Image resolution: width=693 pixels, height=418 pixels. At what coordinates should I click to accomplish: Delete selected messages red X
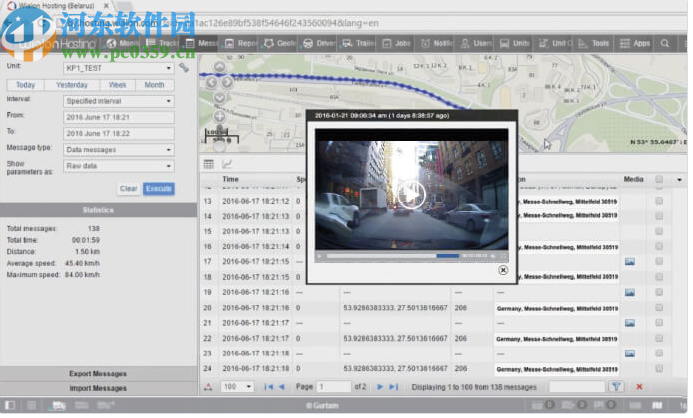(x=640, y=387)
